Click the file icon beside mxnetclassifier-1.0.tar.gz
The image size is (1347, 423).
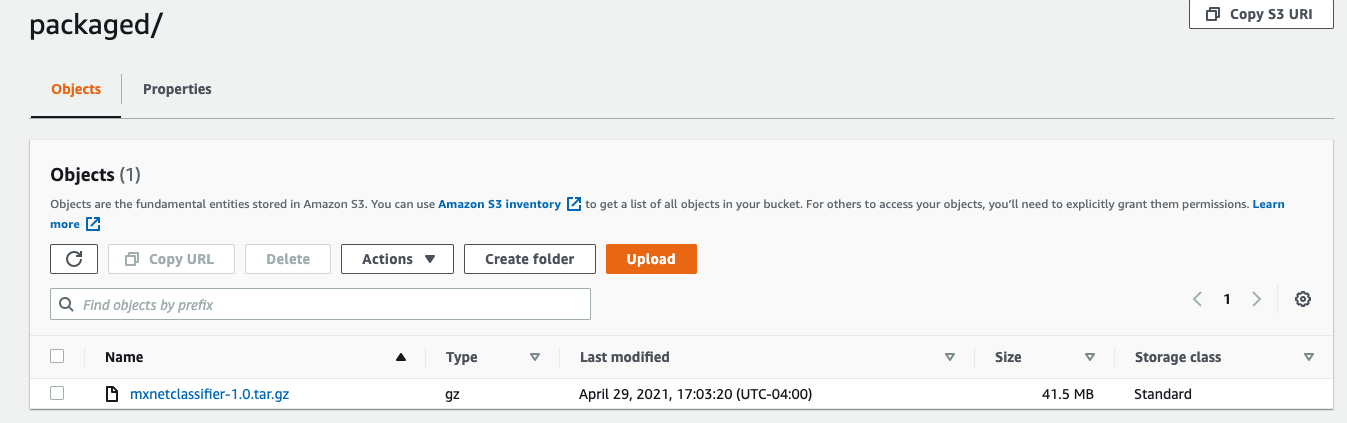113,394
